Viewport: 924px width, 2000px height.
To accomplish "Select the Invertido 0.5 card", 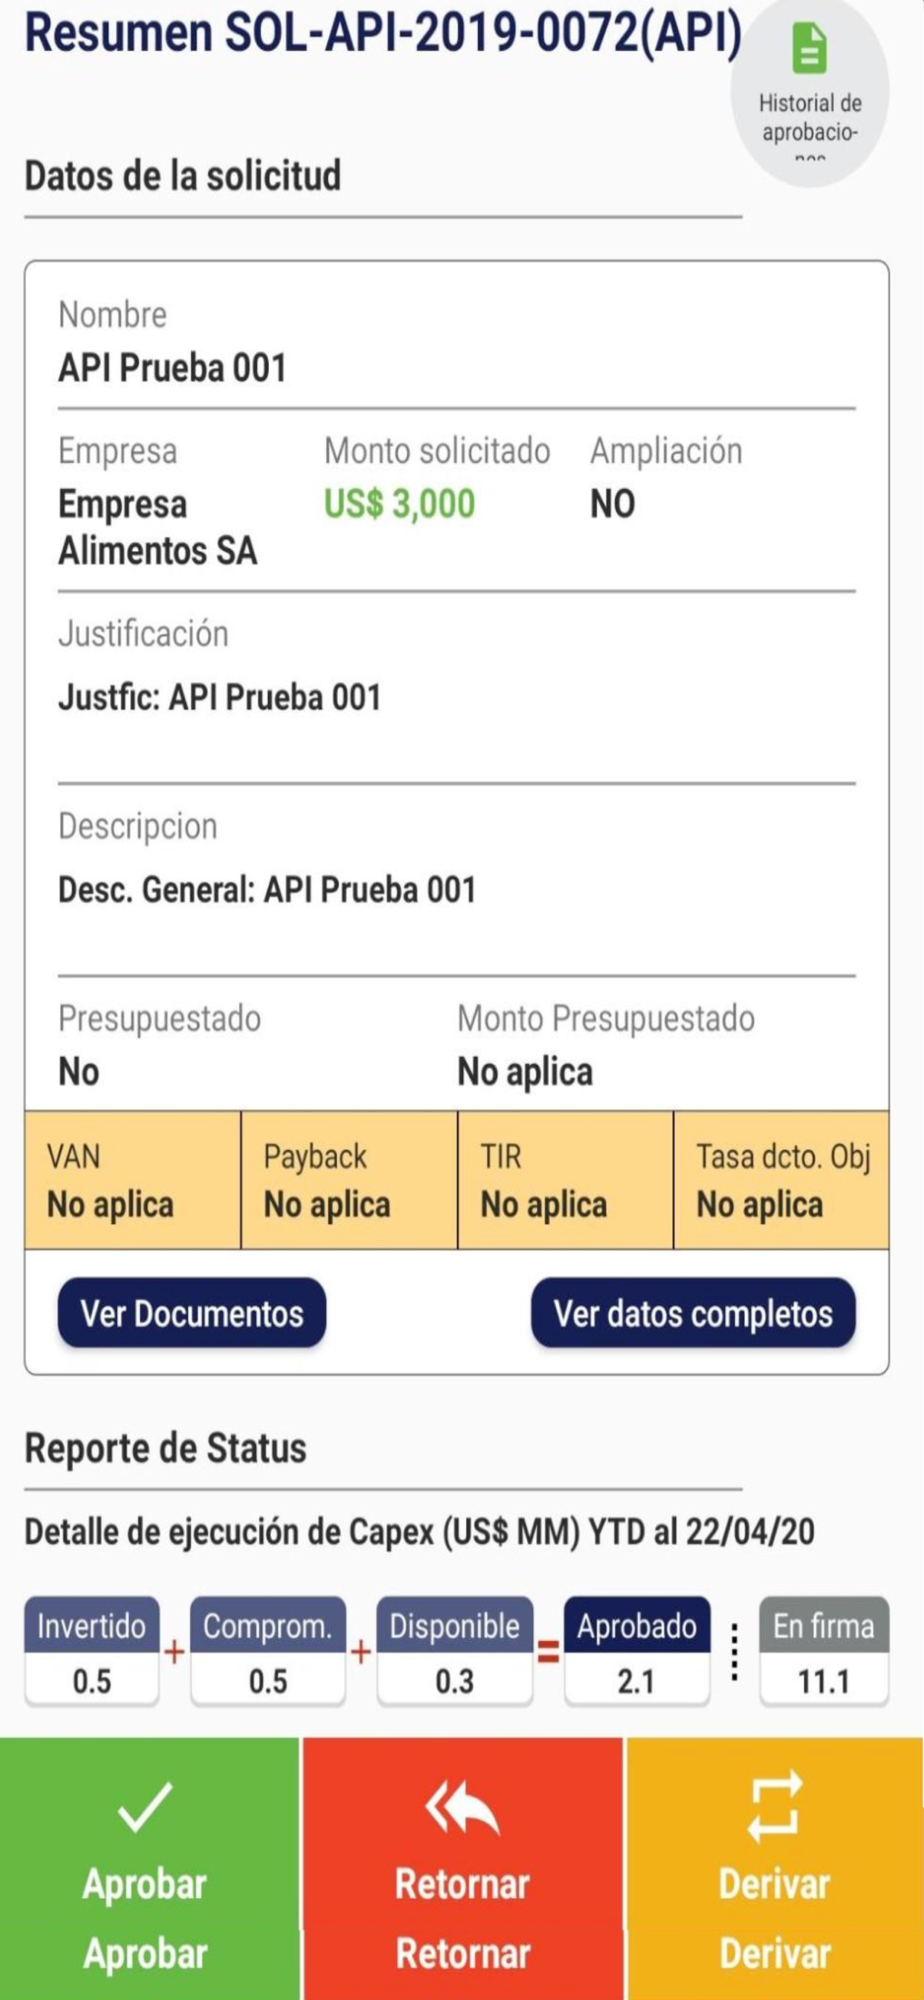I will click(92, 1652).
